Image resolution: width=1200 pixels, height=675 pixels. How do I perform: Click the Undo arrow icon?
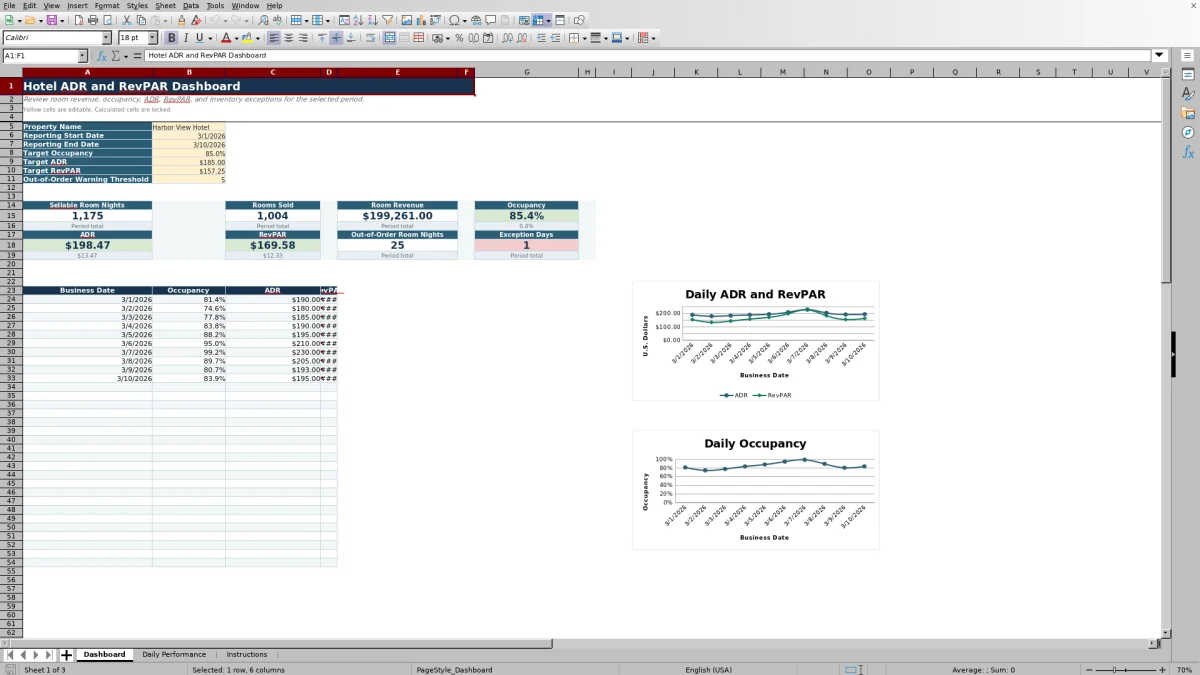214,20
